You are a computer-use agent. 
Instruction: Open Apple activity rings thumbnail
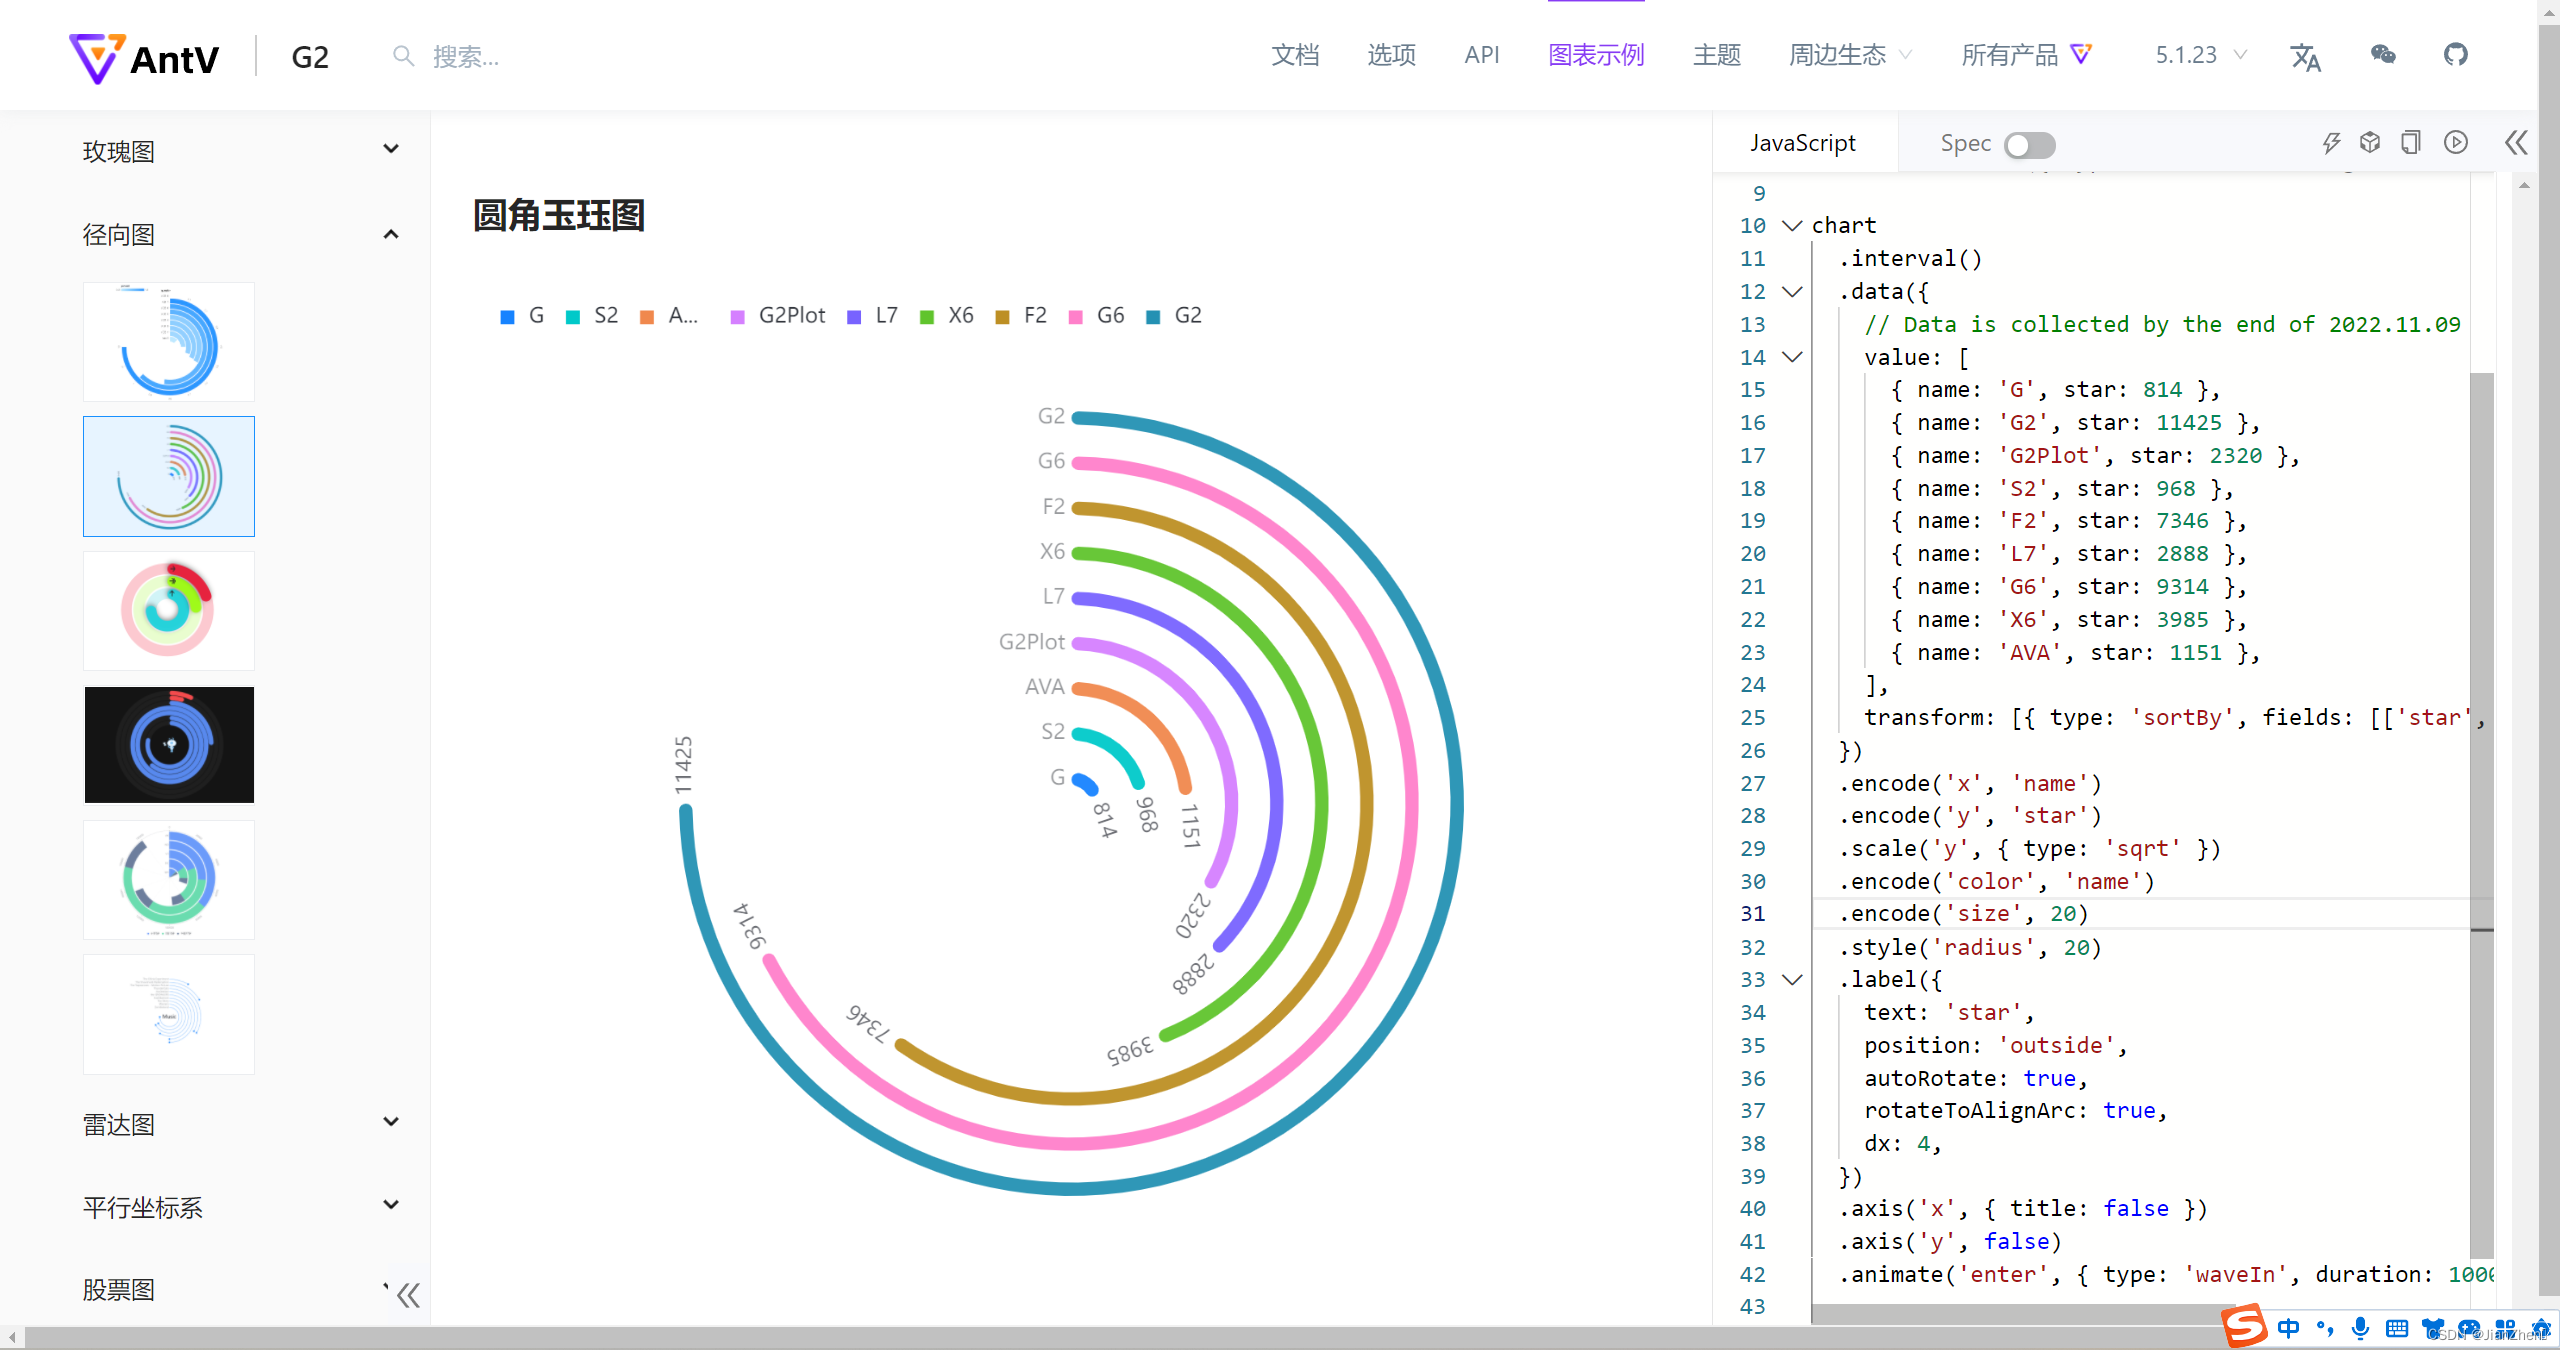(x=169, y=610)
